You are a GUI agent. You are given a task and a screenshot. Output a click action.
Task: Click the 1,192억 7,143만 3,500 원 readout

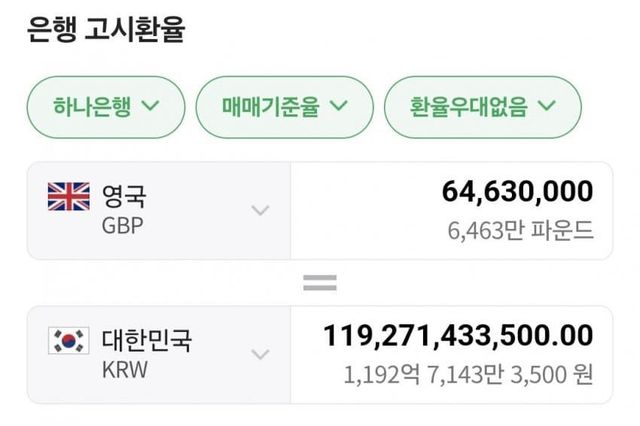pyautogui.click(x=467, y=375)
